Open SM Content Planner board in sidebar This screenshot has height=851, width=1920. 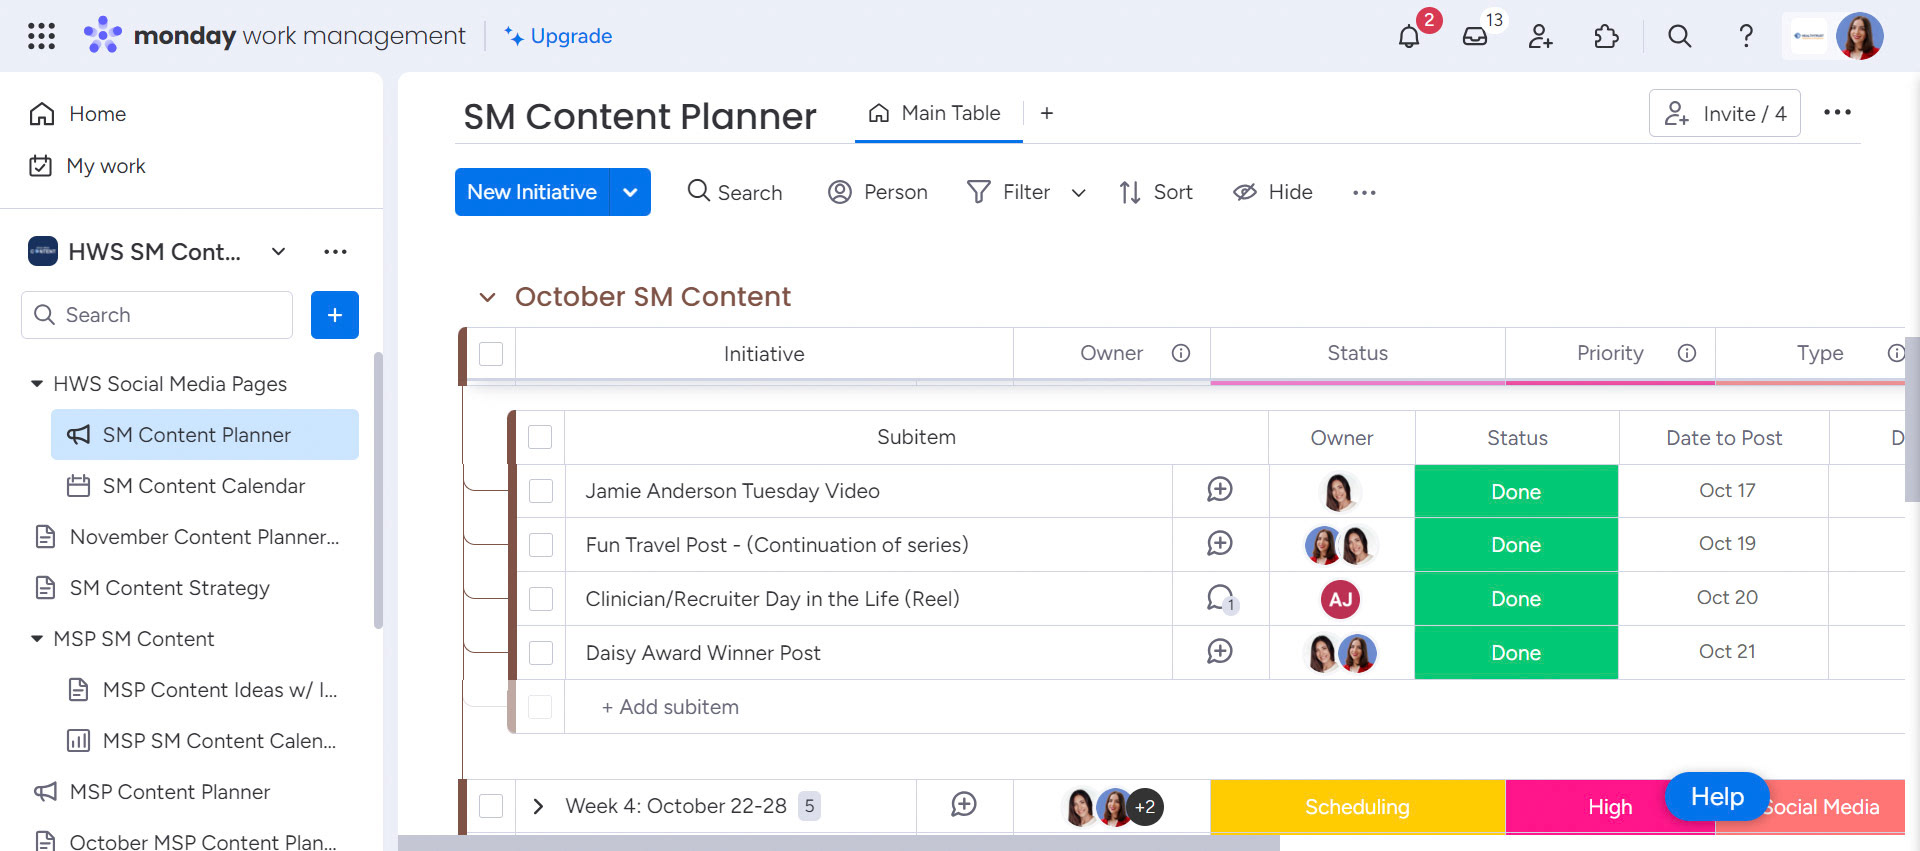[x=205, y=435]
